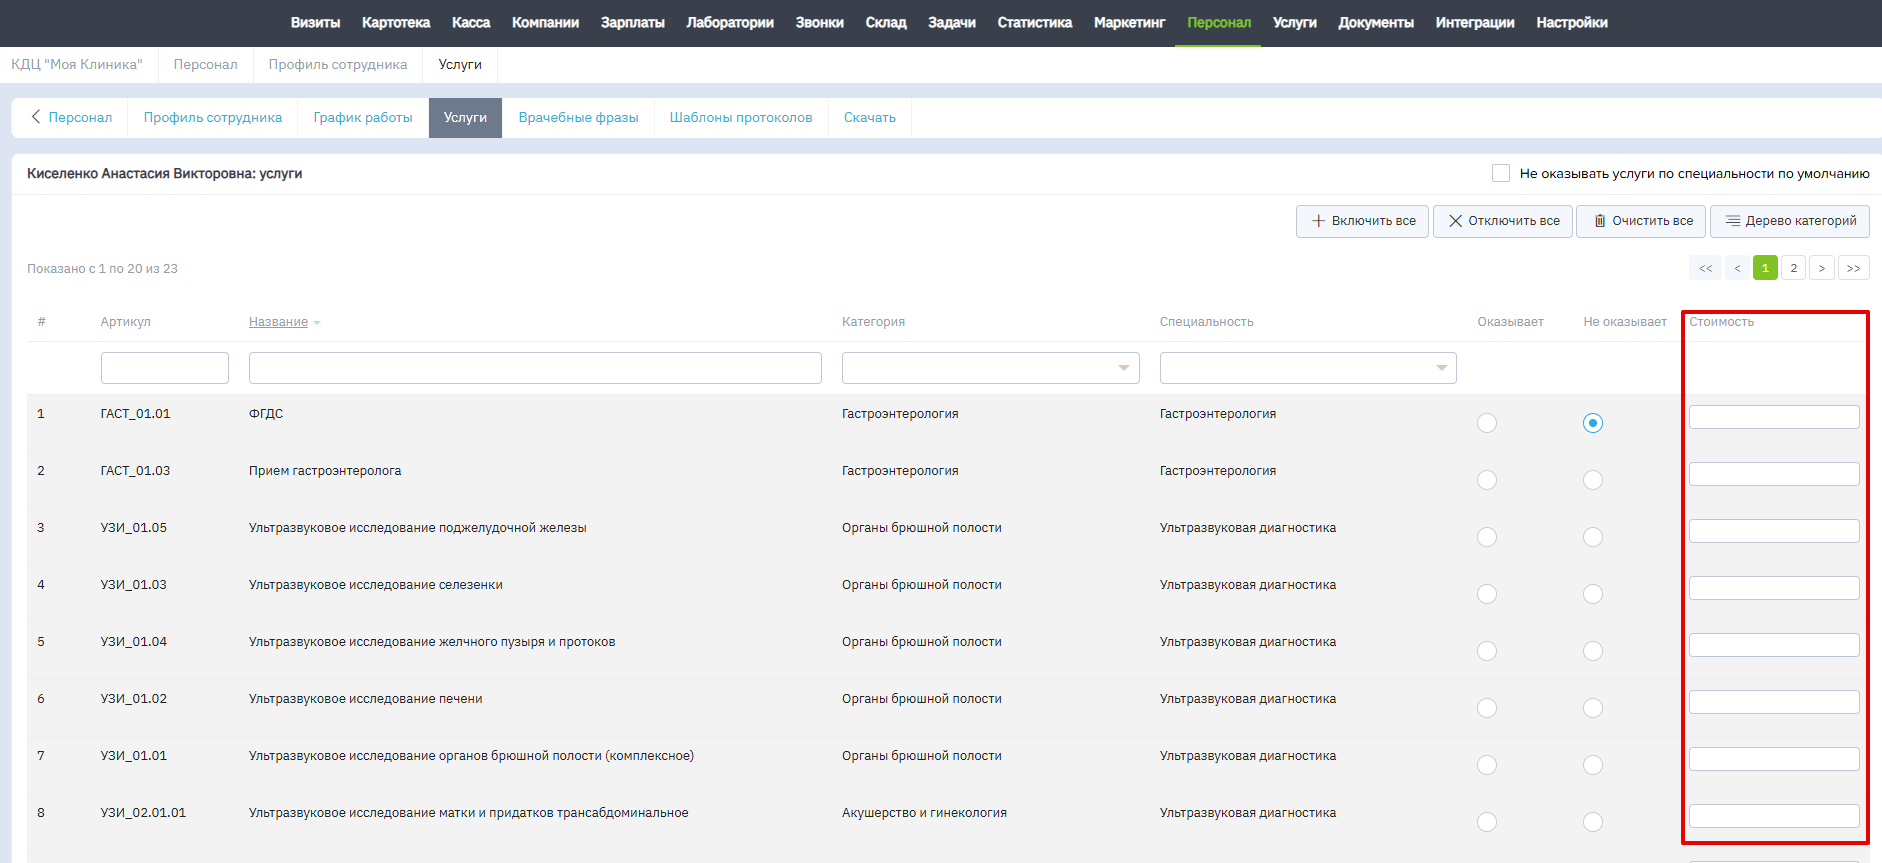The image size is (1882, 863).
Task: Click the X icon on Отключить все
Action: click(x=1455, y=221)
